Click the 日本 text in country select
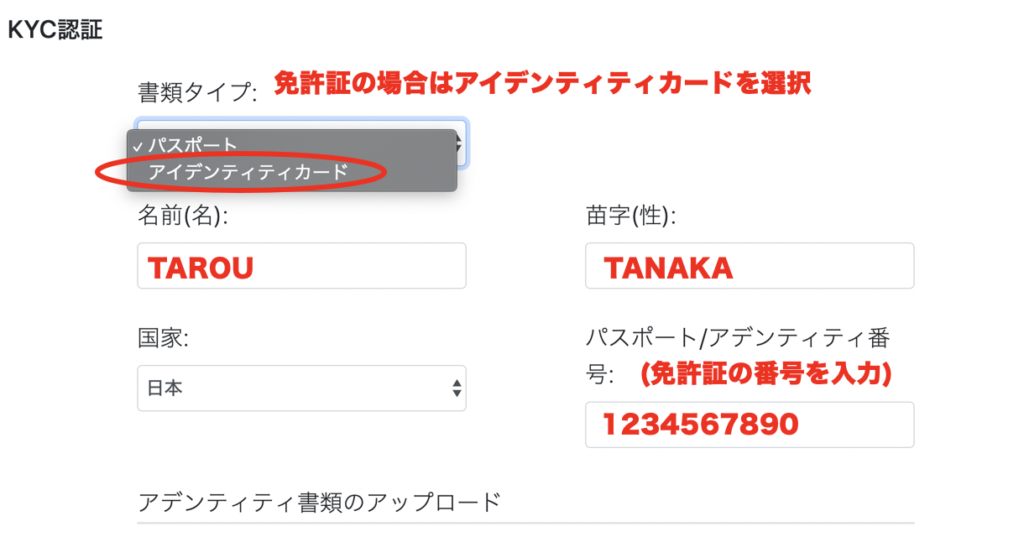The width and height of the screenshot is (1024, 542). pyautogui.click(x=165, y=389)
